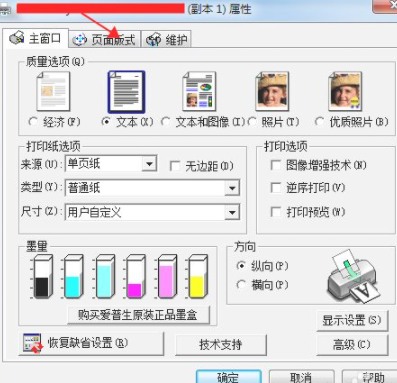Click the 恢复缺省设置 reset icon
Viewport: 397px width, 383px height.
[33, 343]
